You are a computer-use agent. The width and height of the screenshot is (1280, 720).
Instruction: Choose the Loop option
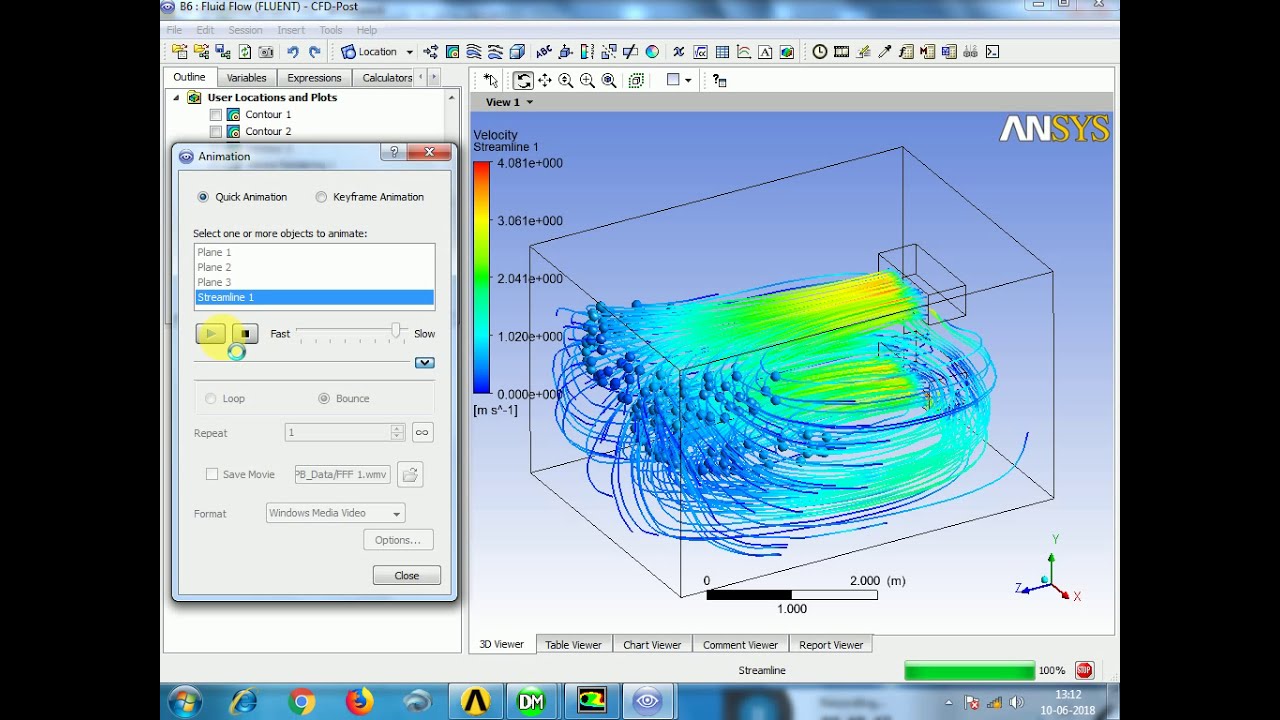coord(210,398)
